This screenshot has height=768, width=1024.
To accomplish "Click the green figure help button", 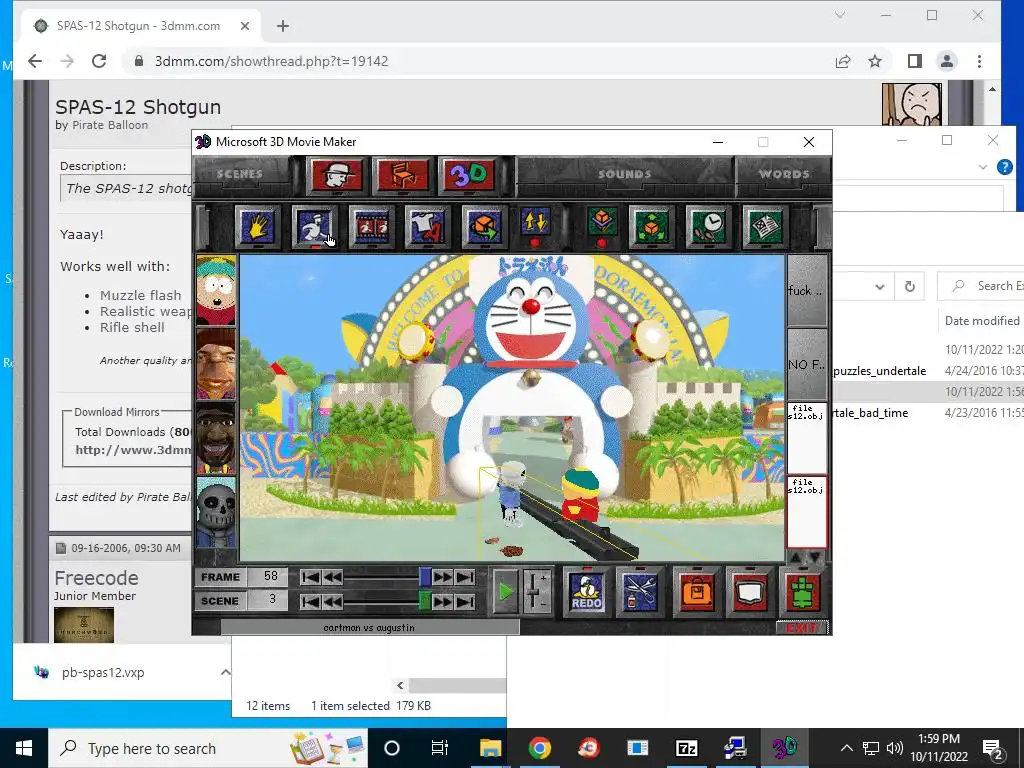I will pyautogui.click(x=802, y=592).
